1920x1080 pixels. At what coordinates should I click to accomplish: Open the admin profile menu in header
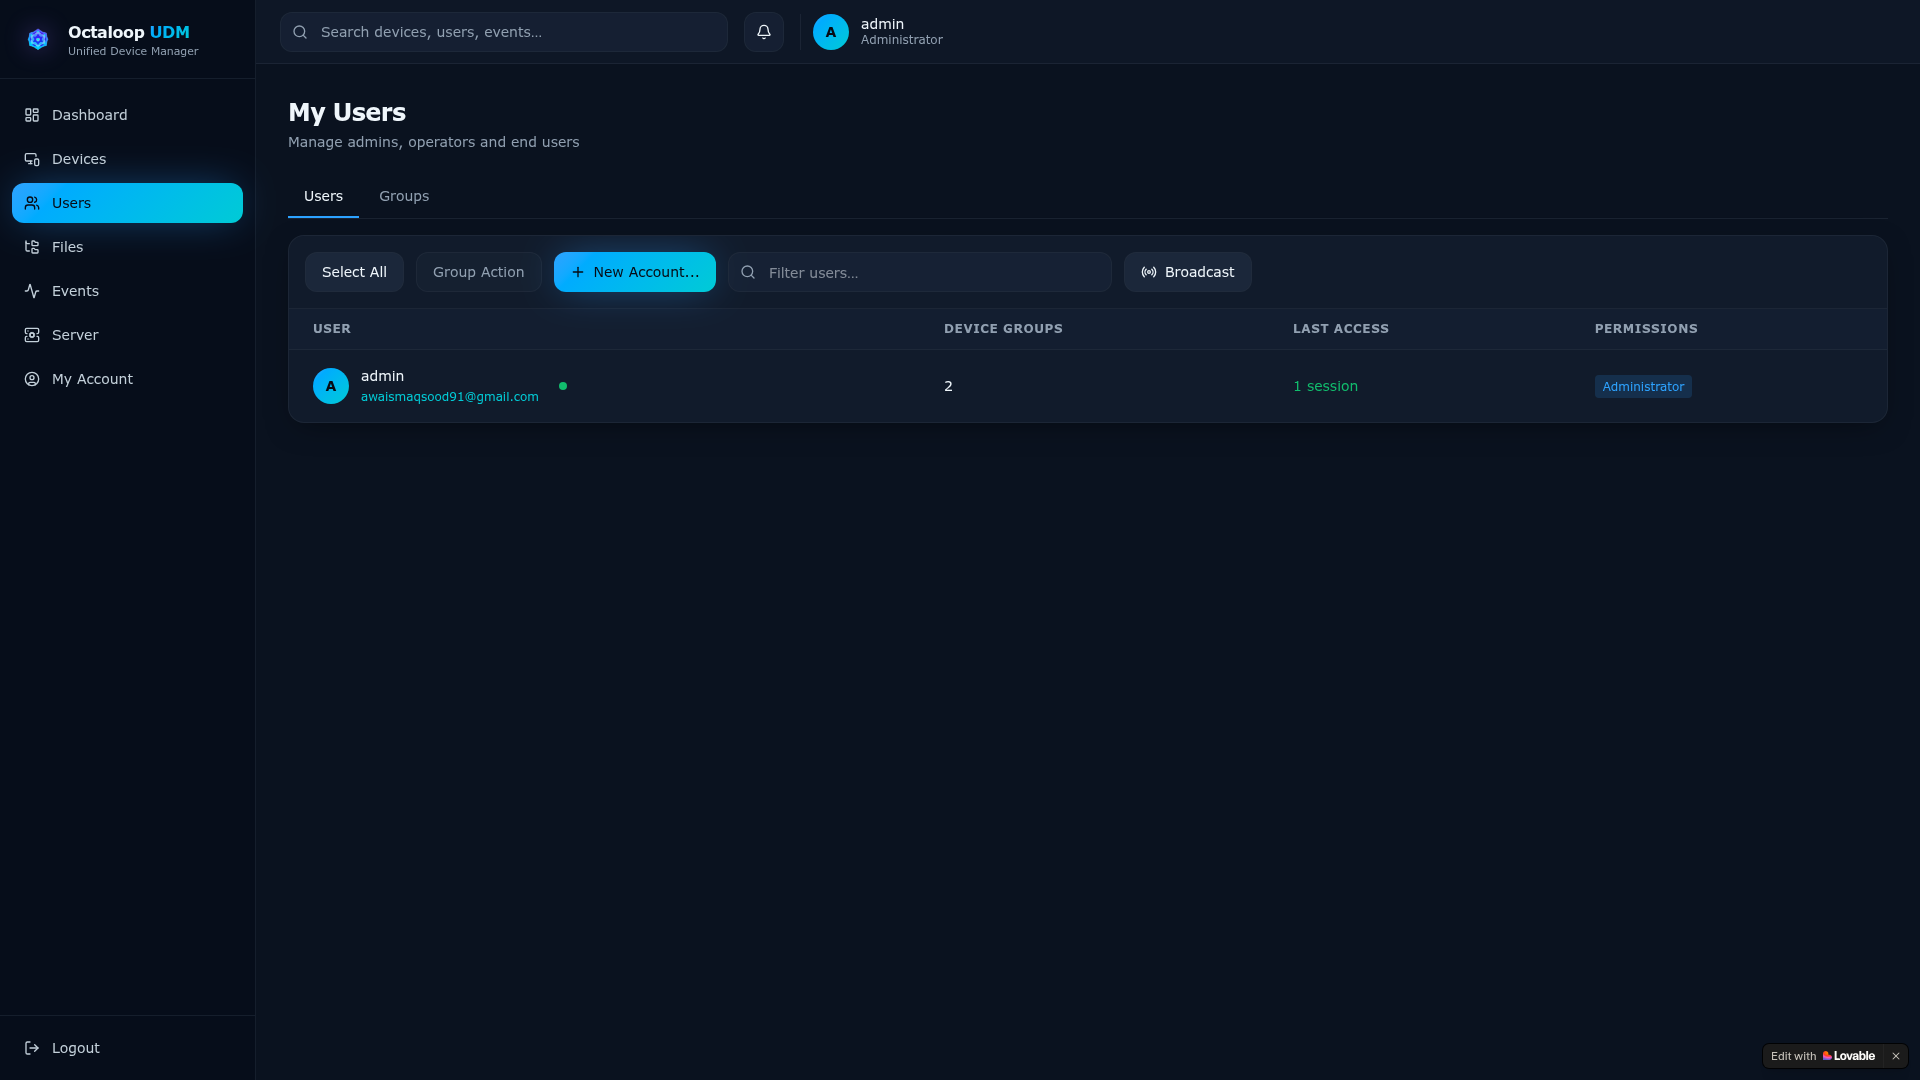tap(878, 32)
